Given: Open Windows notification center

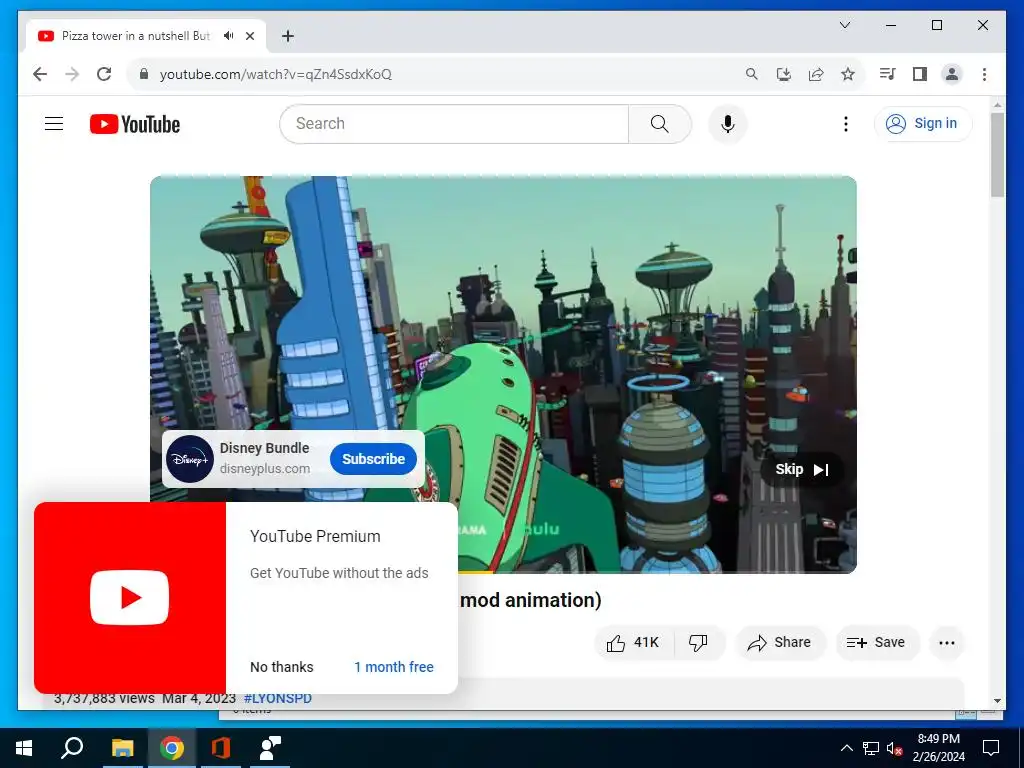Looking at the screenshot, I should (x=991, y=748).
